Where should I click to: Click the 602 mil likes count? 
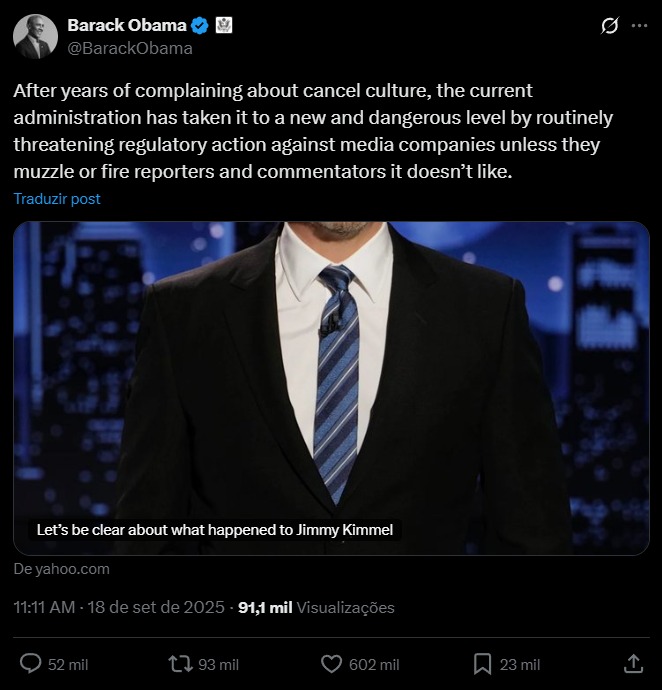[x=375, y=665]
